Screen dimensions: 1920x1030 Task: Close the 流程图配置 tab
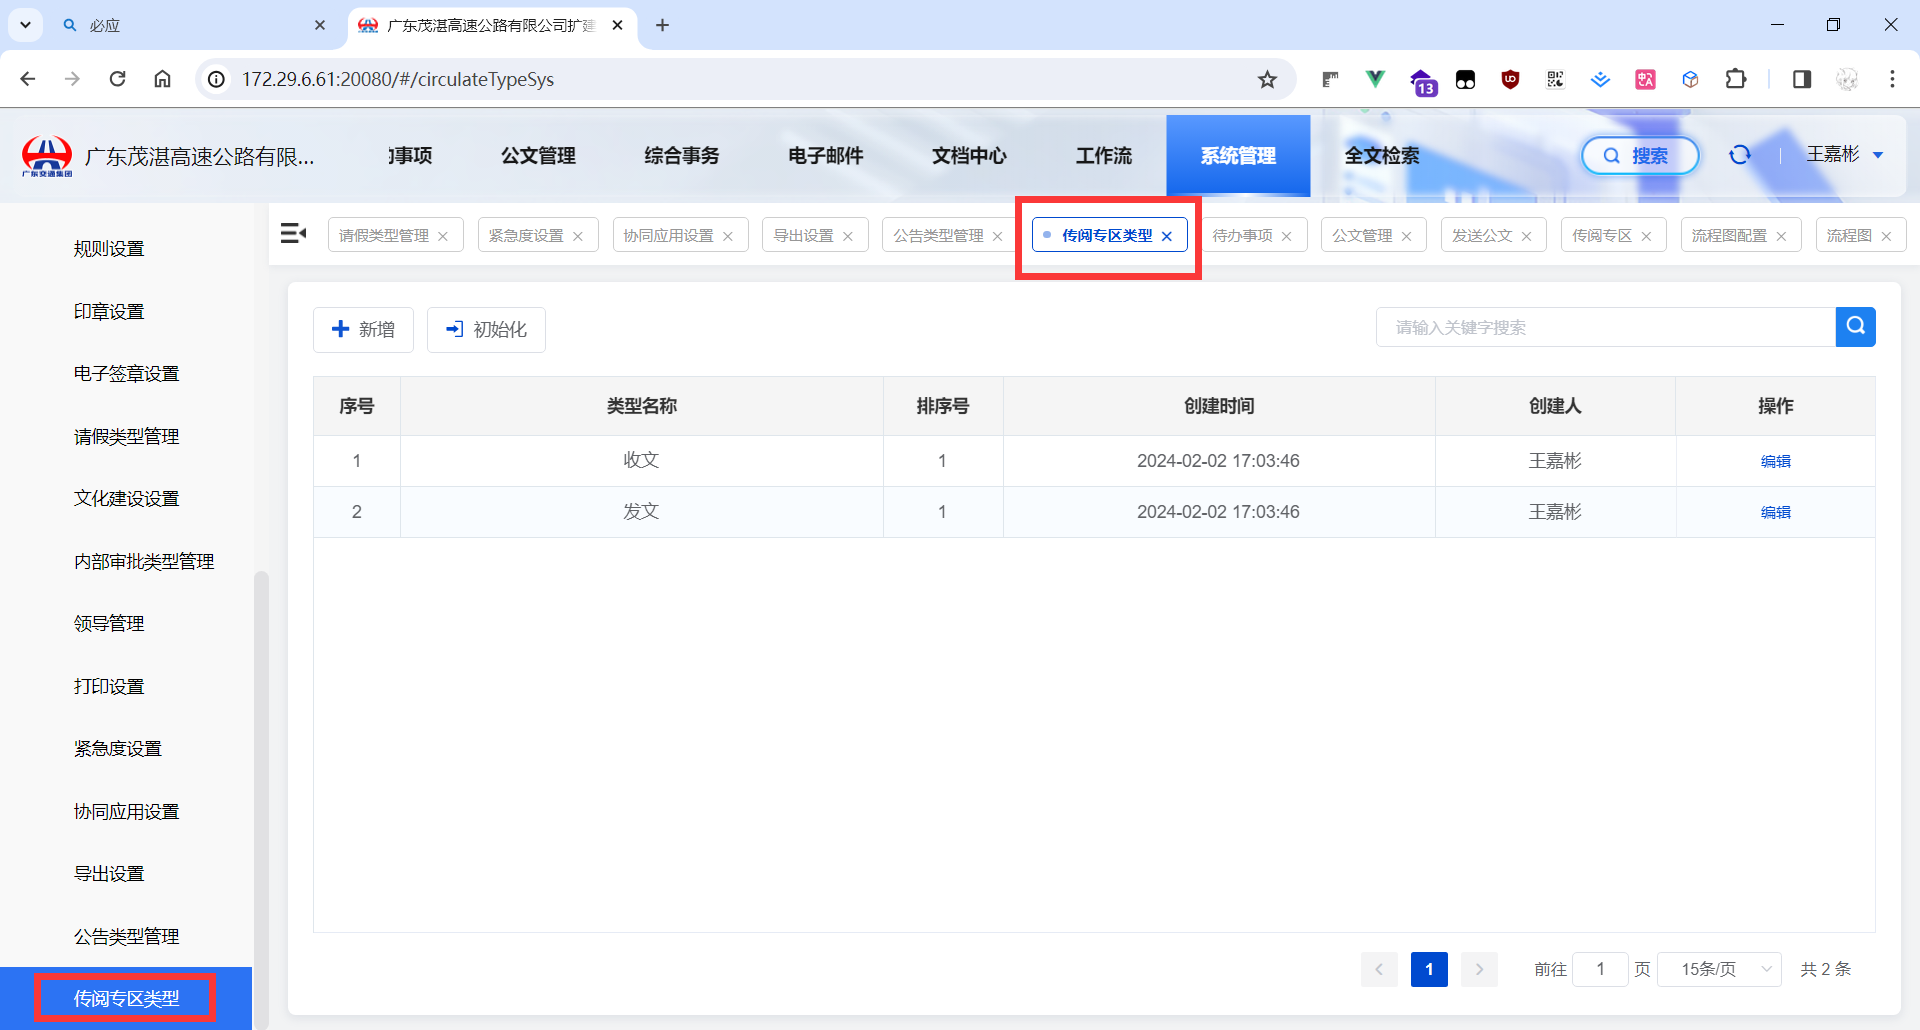[x=1781, y=236]
